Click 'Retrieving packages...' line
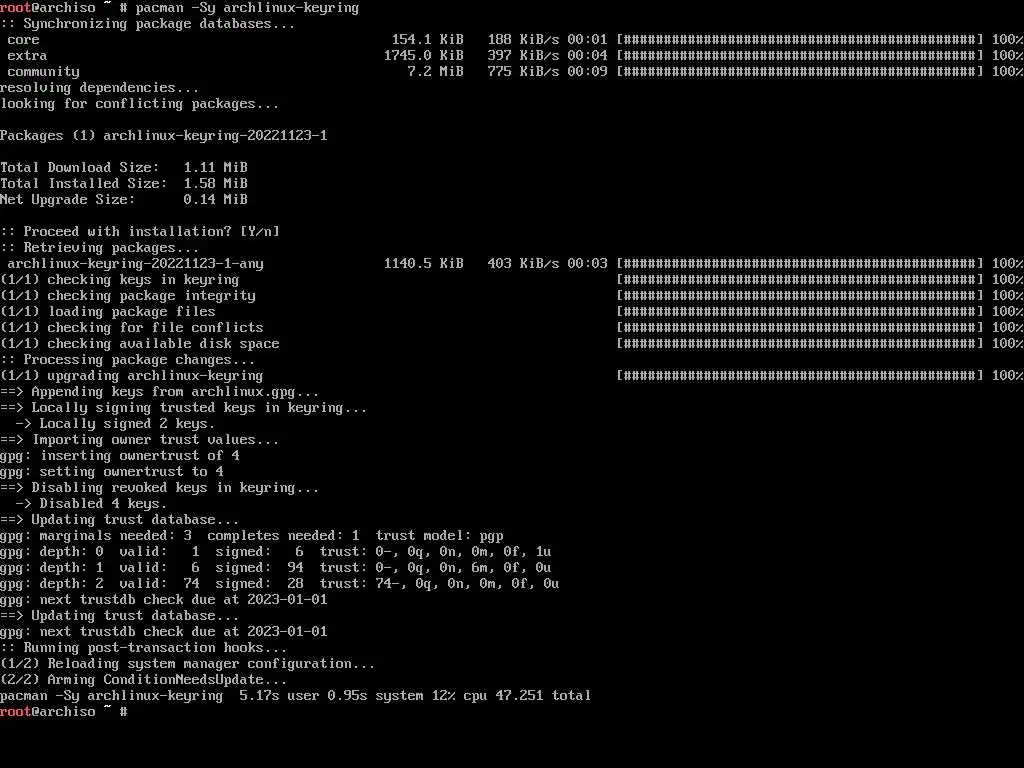Viewport: 1024px width, 768px height. click(99, 248)
